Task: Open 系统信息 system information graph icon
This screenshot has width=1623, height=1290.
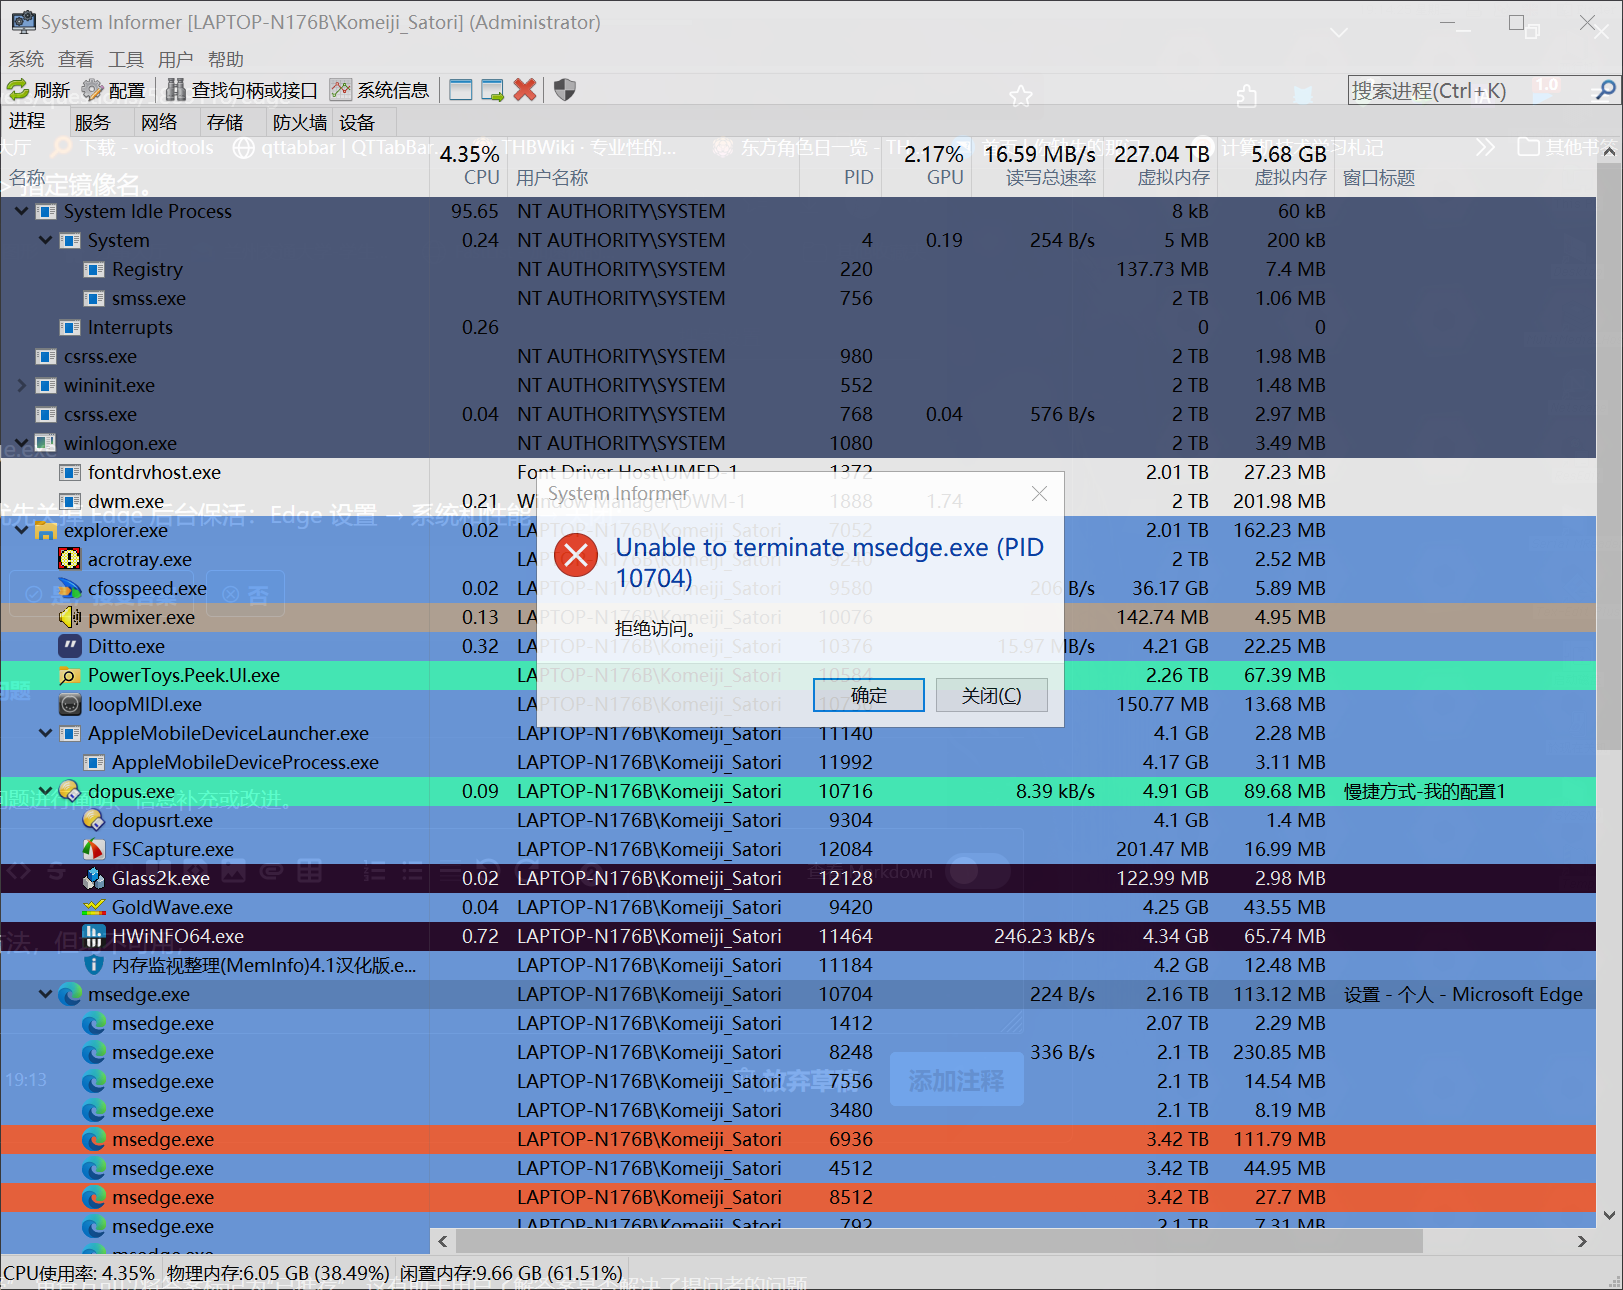Action: [x=341, y=90]
